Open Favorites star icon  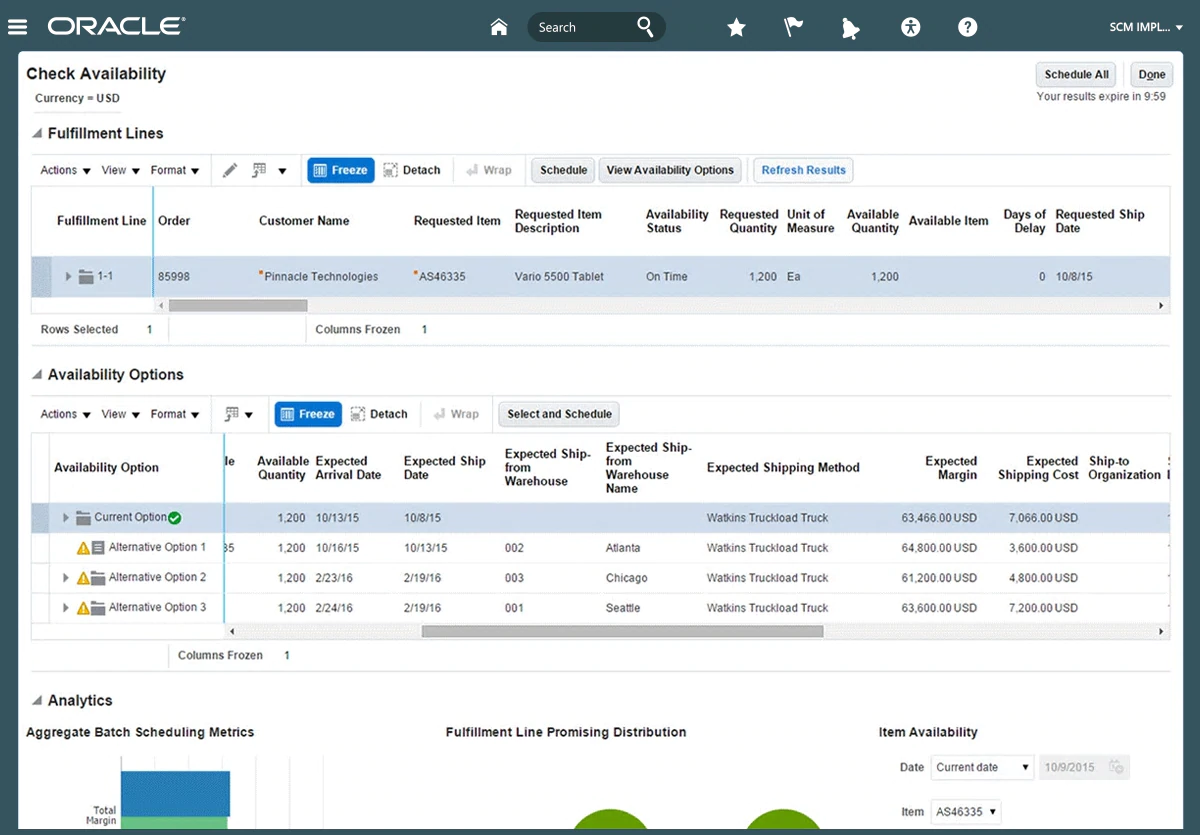pos(736,28)
